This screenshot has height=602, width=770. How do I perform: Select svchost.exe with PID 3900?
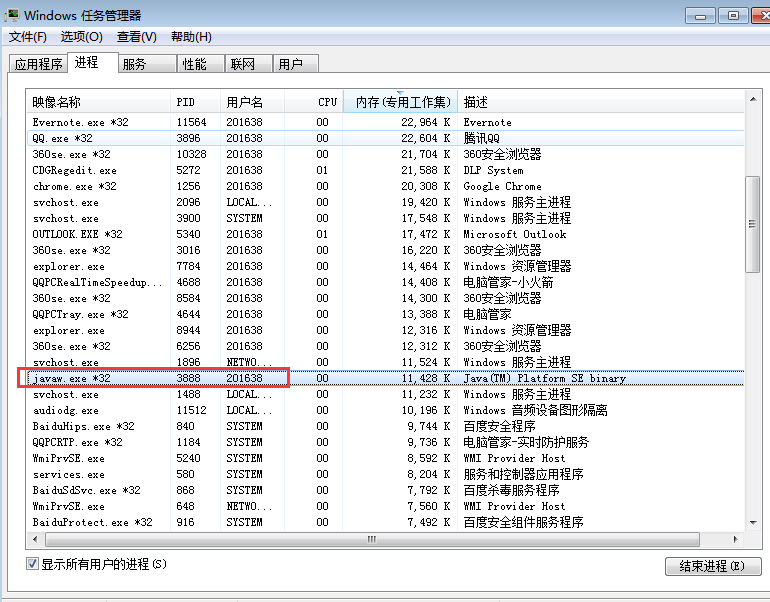385,218
